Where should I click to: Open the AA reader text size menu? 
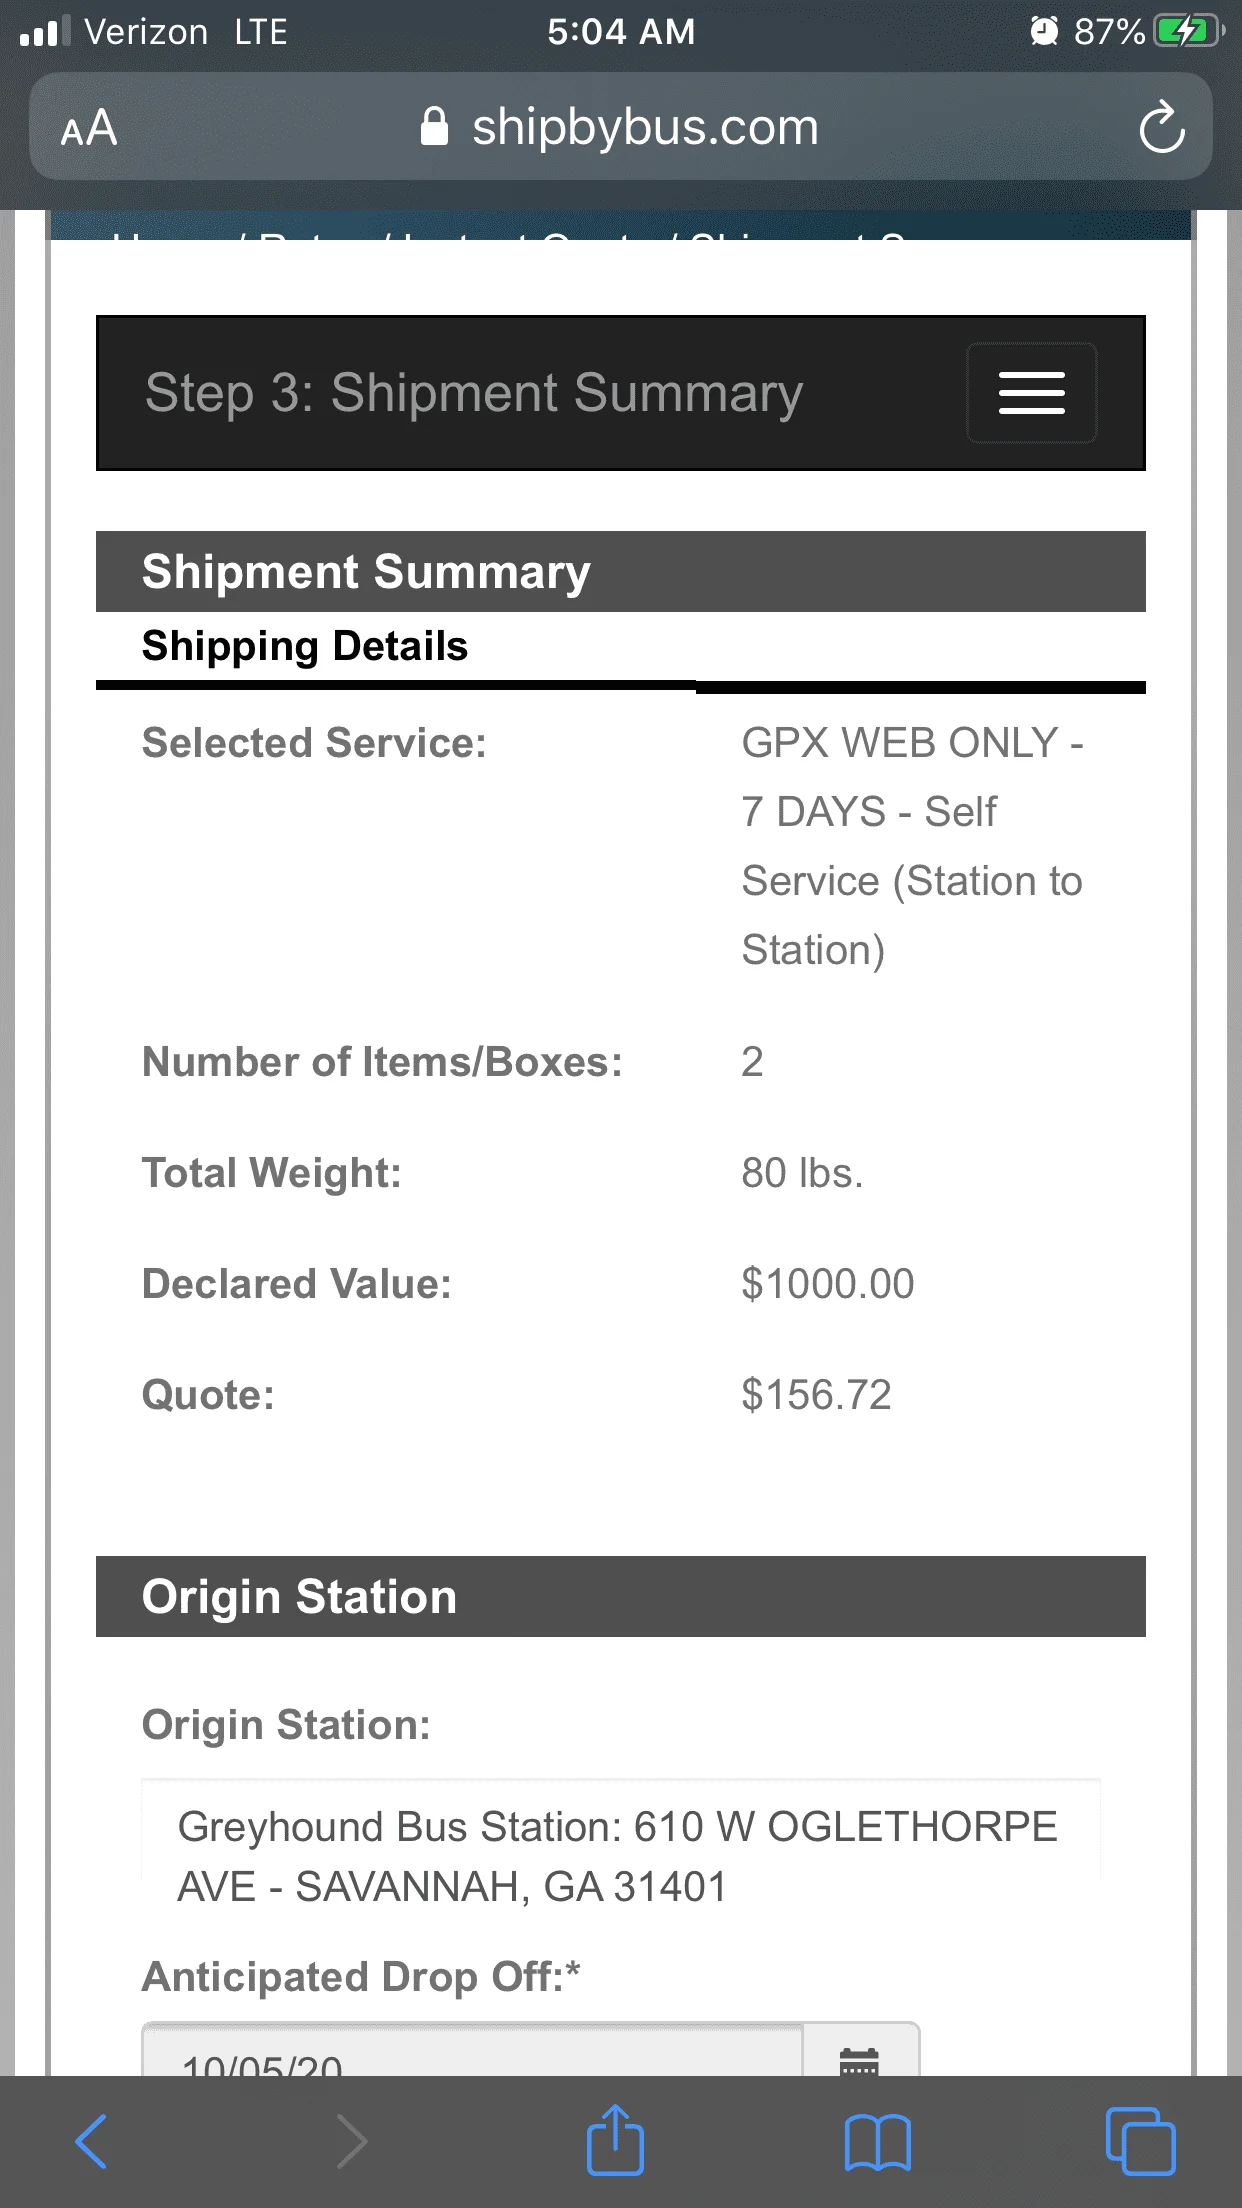click(89, 128)
